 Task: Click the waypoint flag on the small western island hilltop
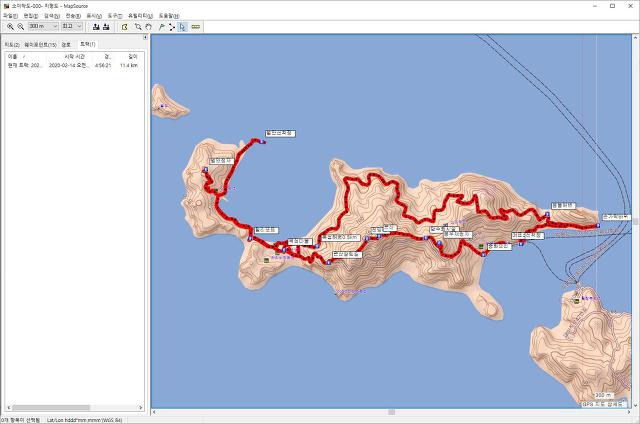click(205, 169)
